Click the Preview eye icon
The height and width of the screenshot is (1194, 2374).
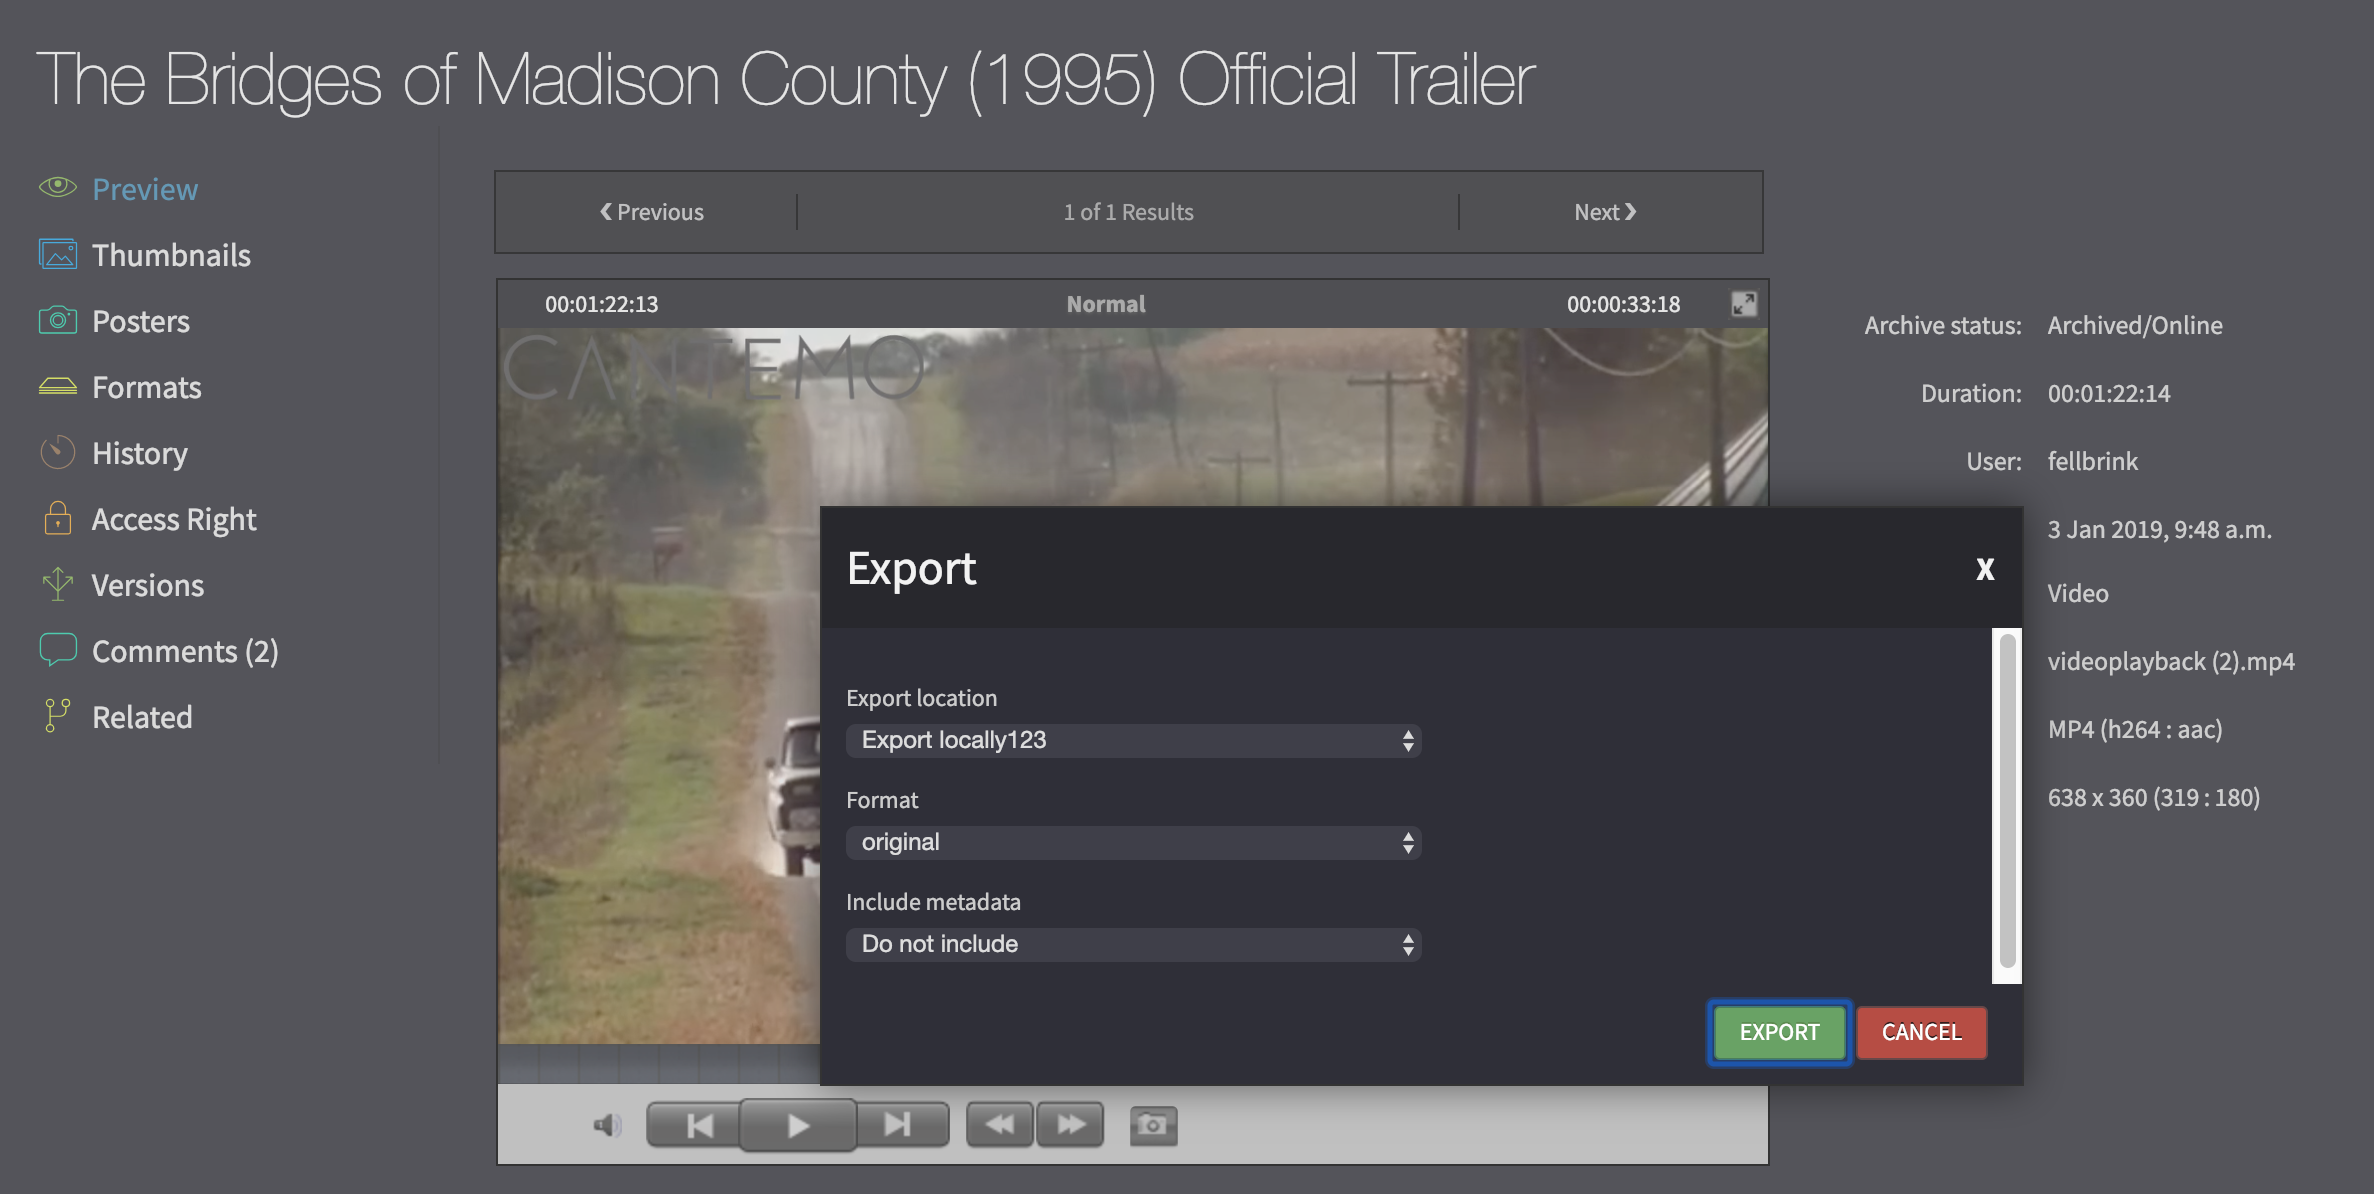tap(58, 187)
